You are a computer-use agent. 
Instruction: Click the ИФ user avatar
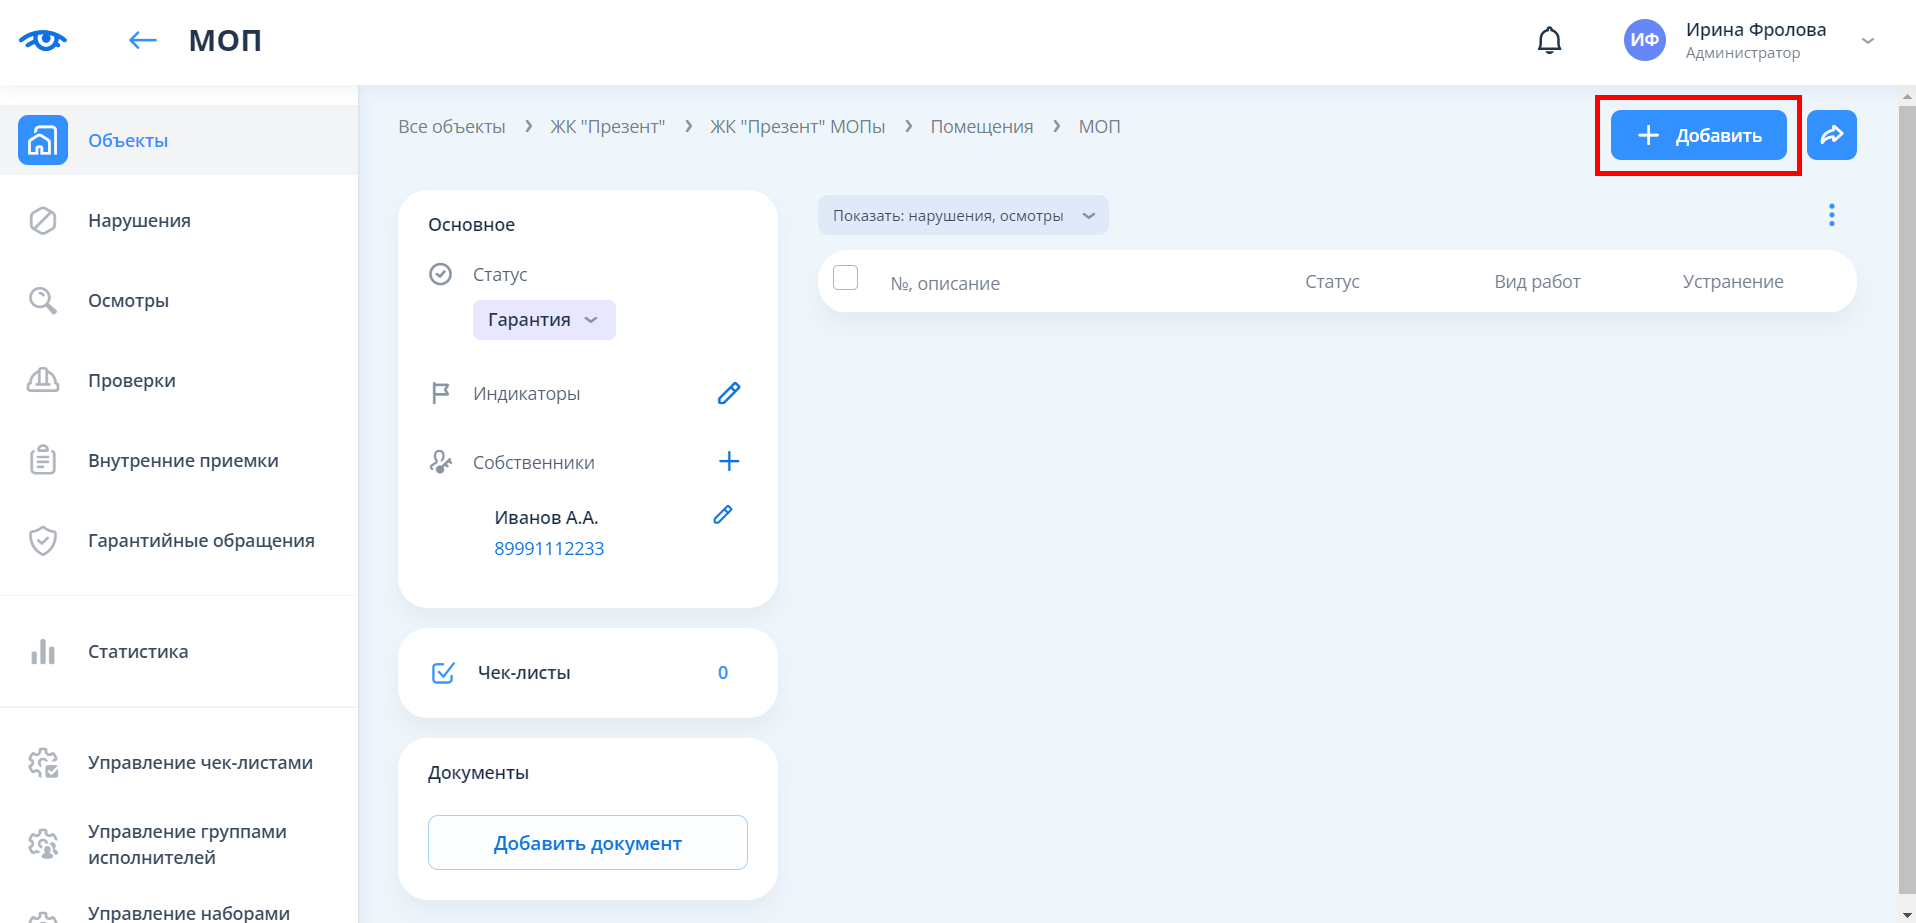1644,41
